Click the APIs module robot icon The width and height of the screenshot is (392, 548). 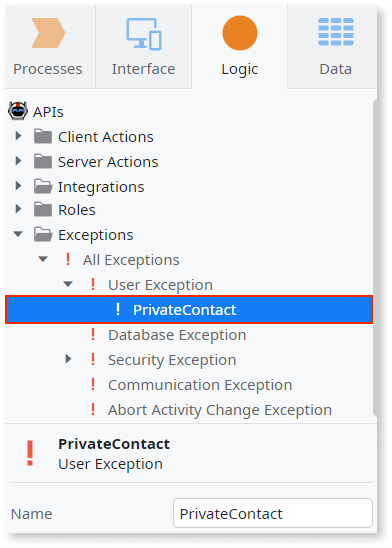18,111
